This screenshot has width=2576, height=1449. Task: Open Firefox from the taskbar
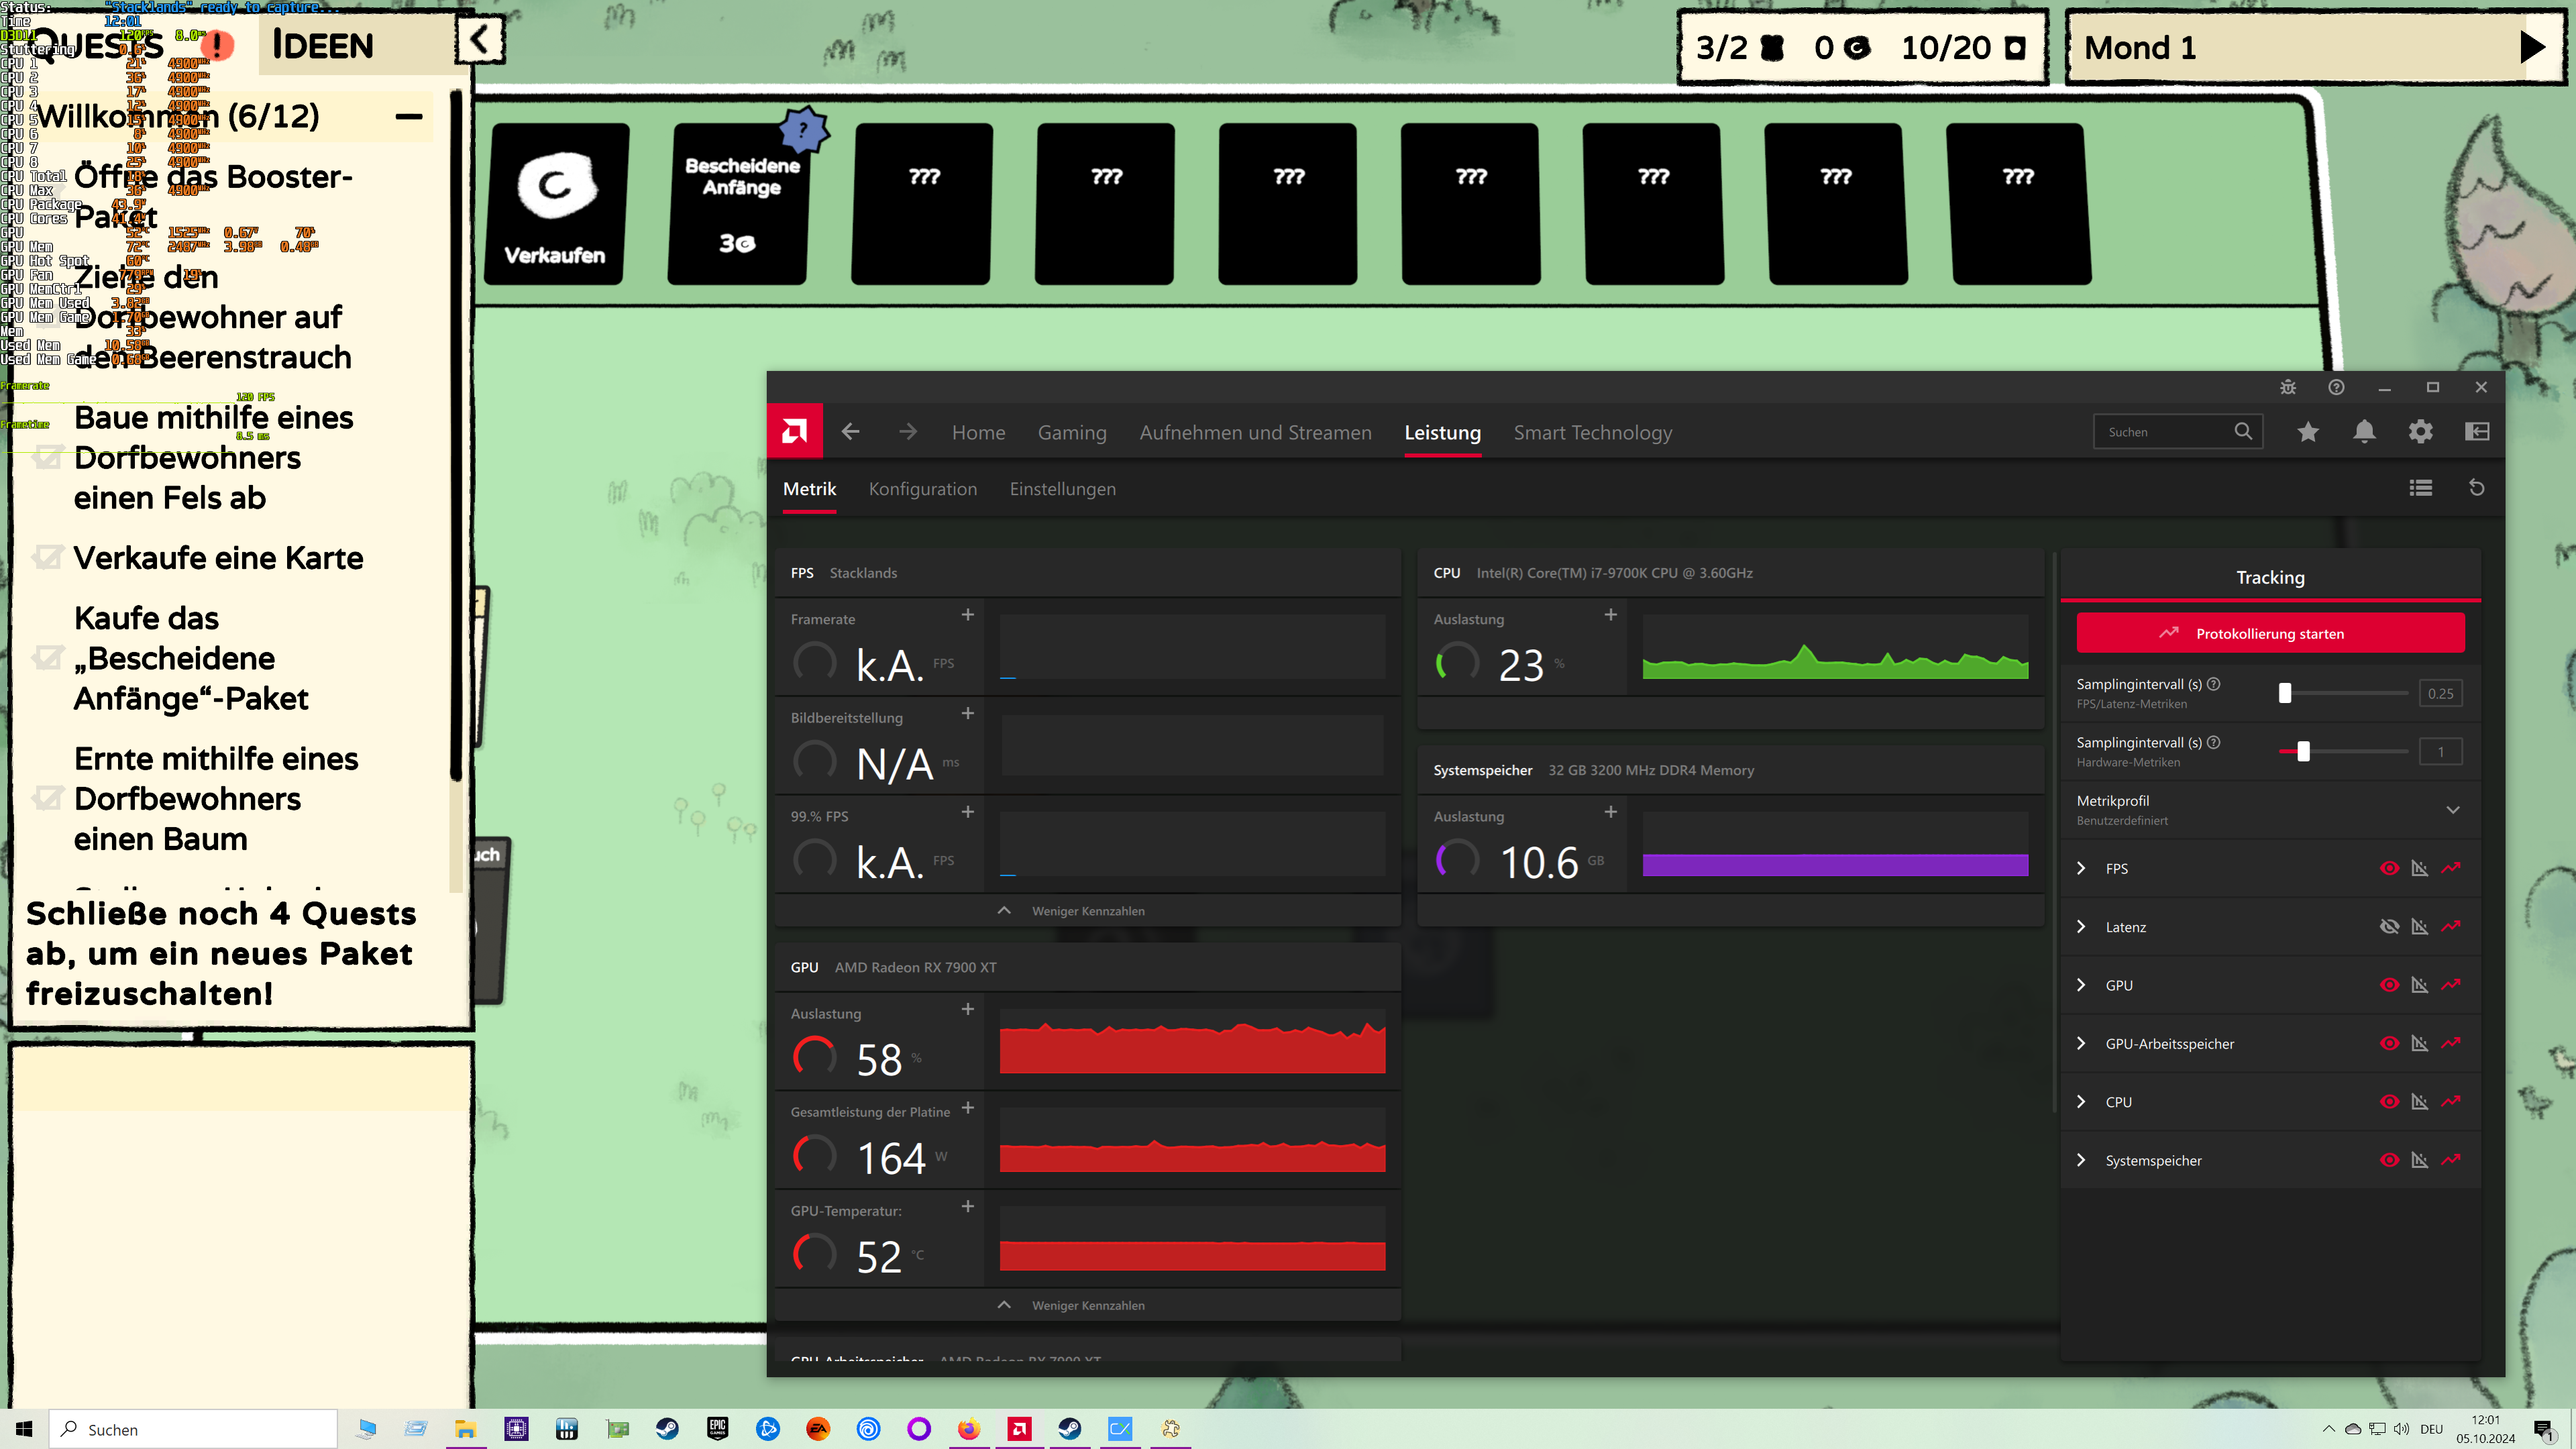[968, 1429]
